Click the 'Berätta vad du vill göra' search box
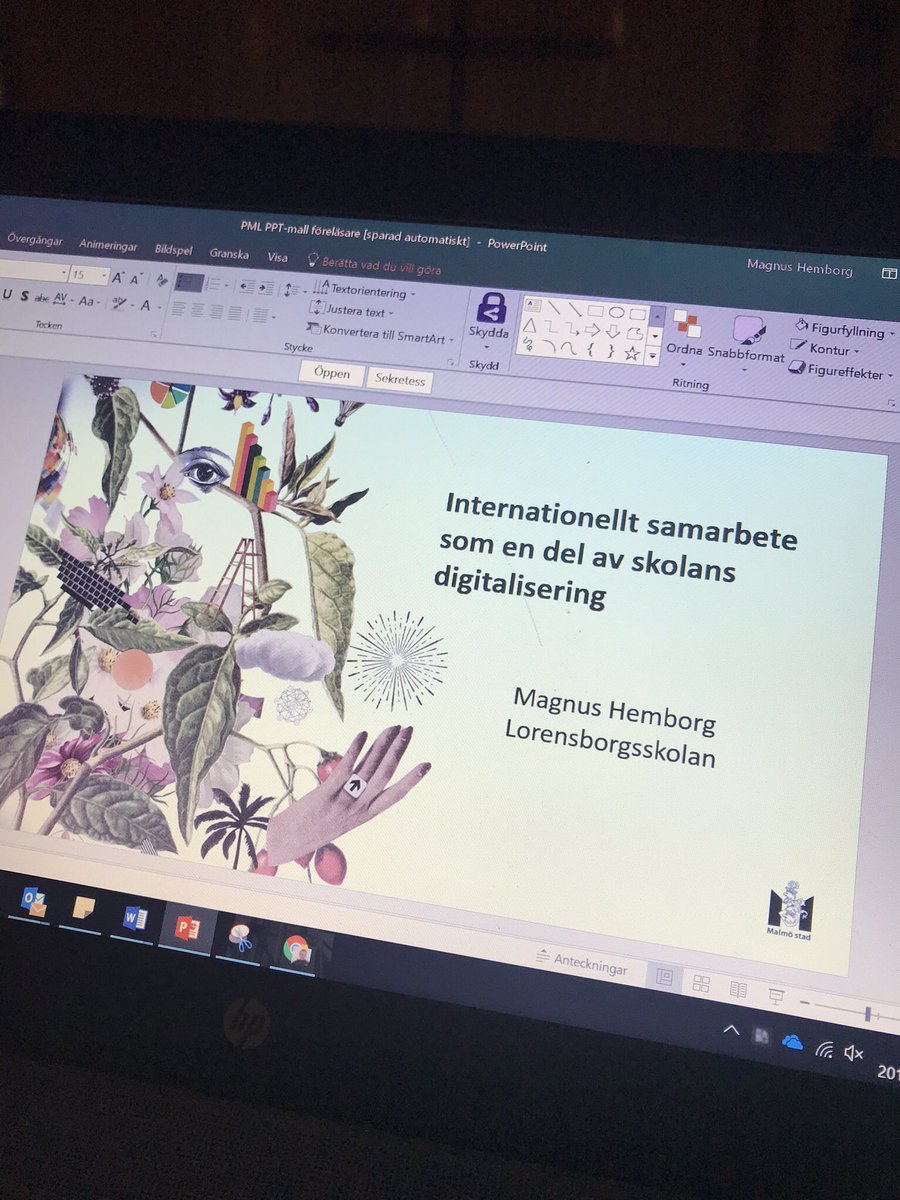This screenshot has width=900, height=1200. click(x=373, y=264)
